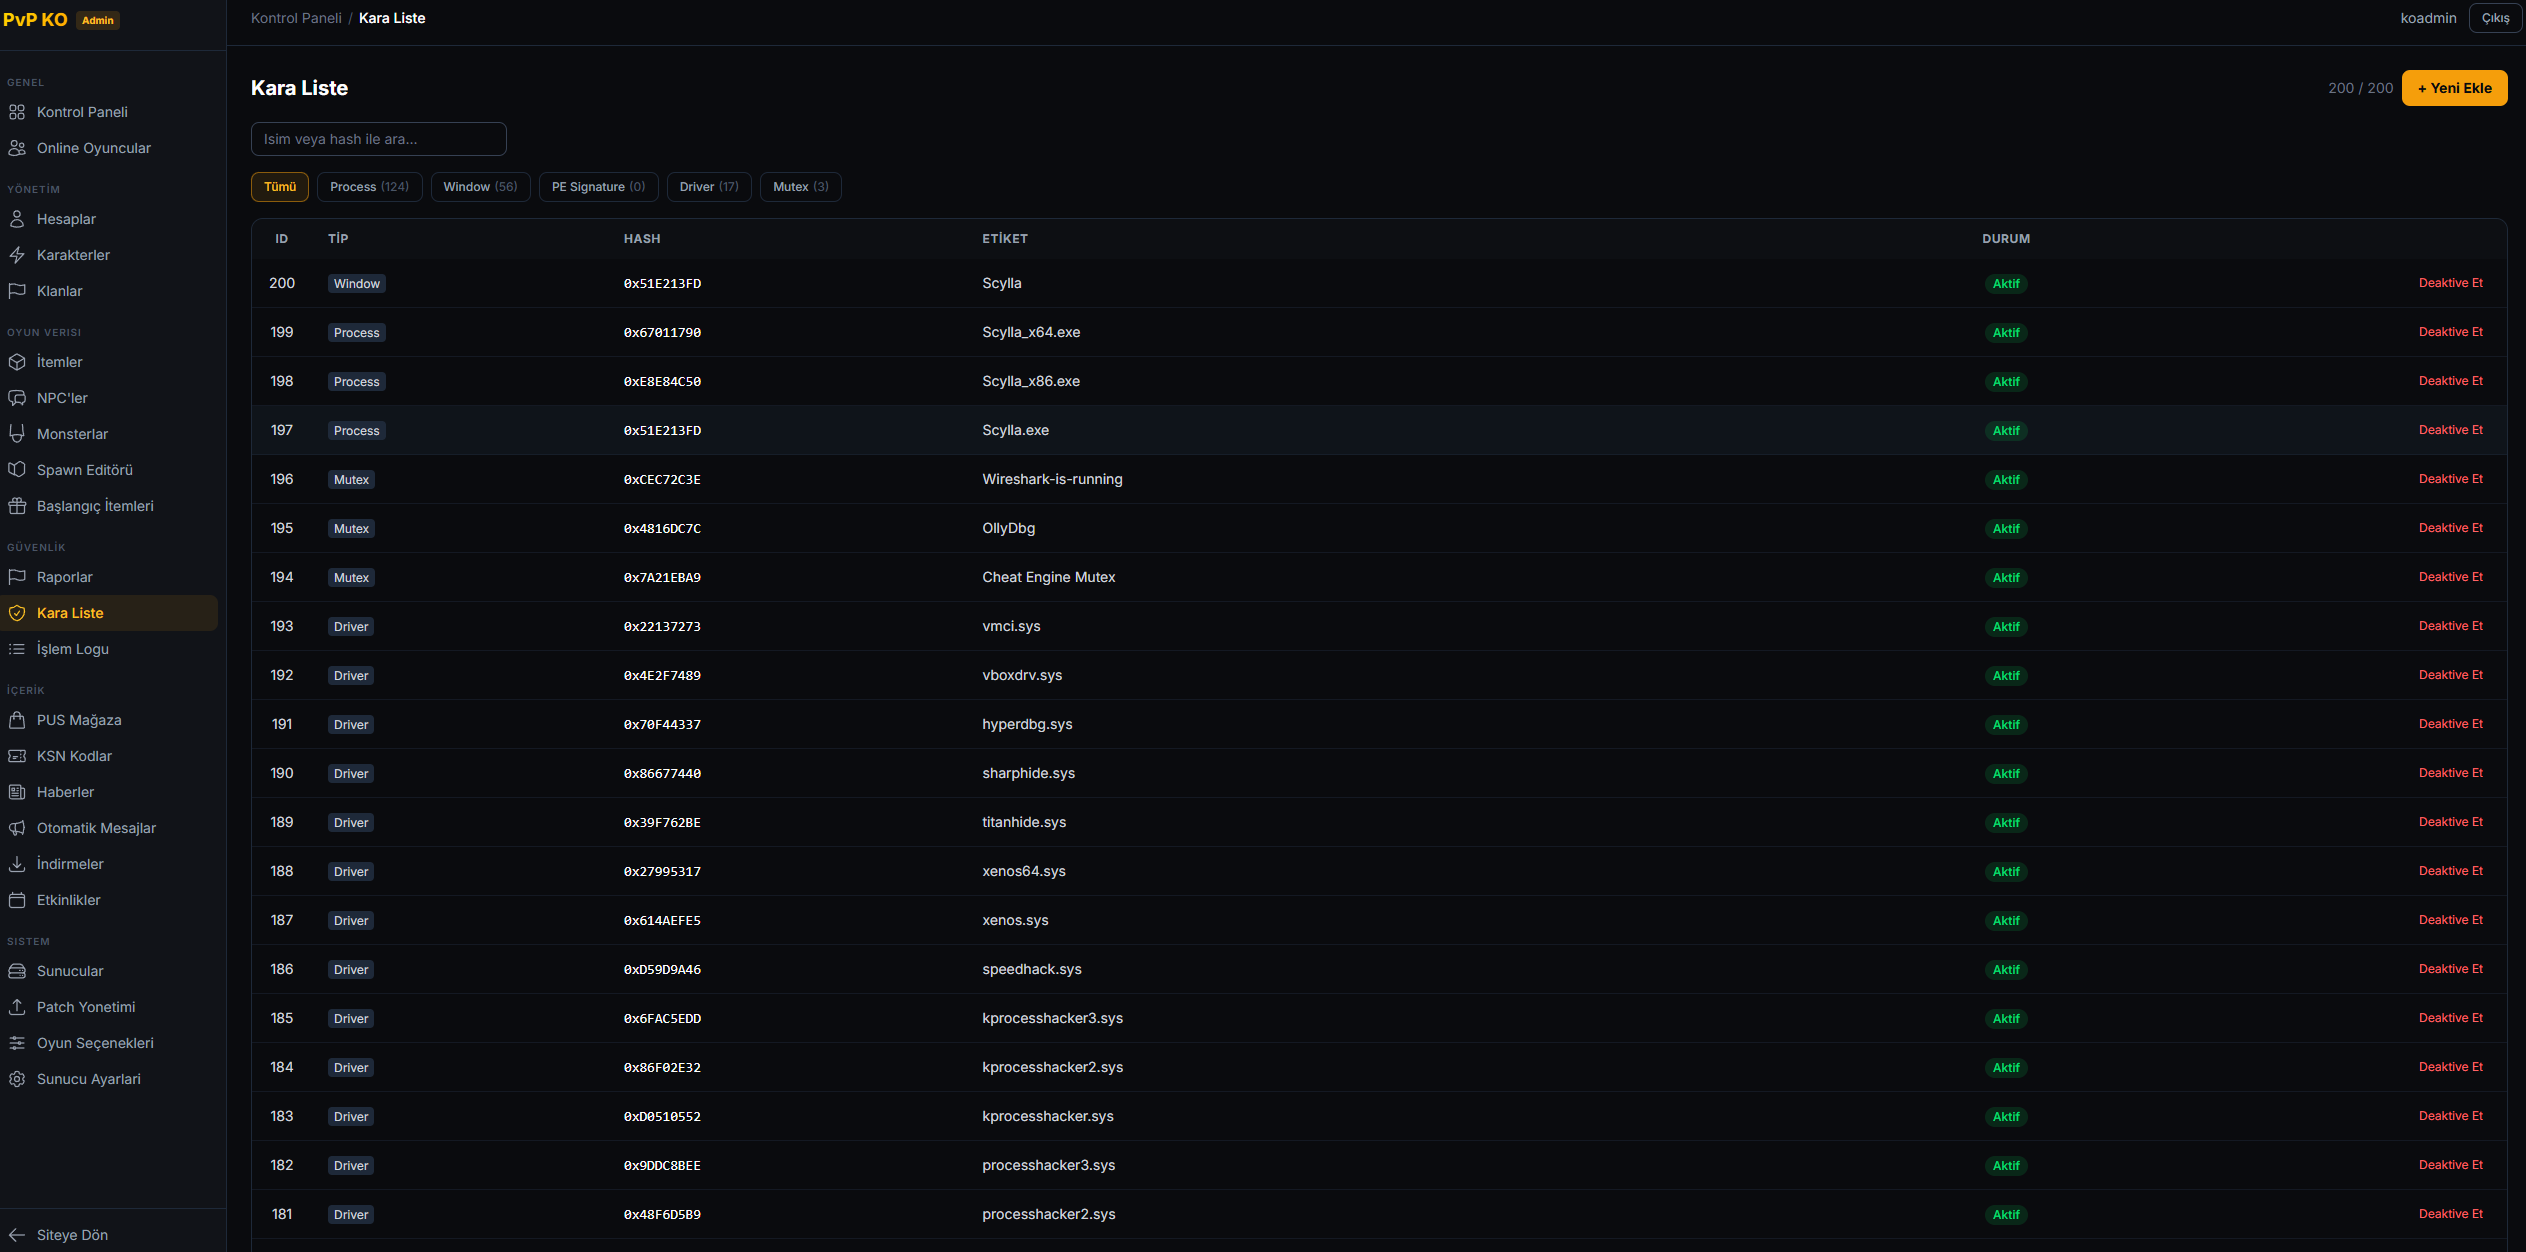This screenshot has height=1252, width=2526.
Task: Click the + Yeni Ekle button
Action: pyautogui.click(x=2455, y=88)
